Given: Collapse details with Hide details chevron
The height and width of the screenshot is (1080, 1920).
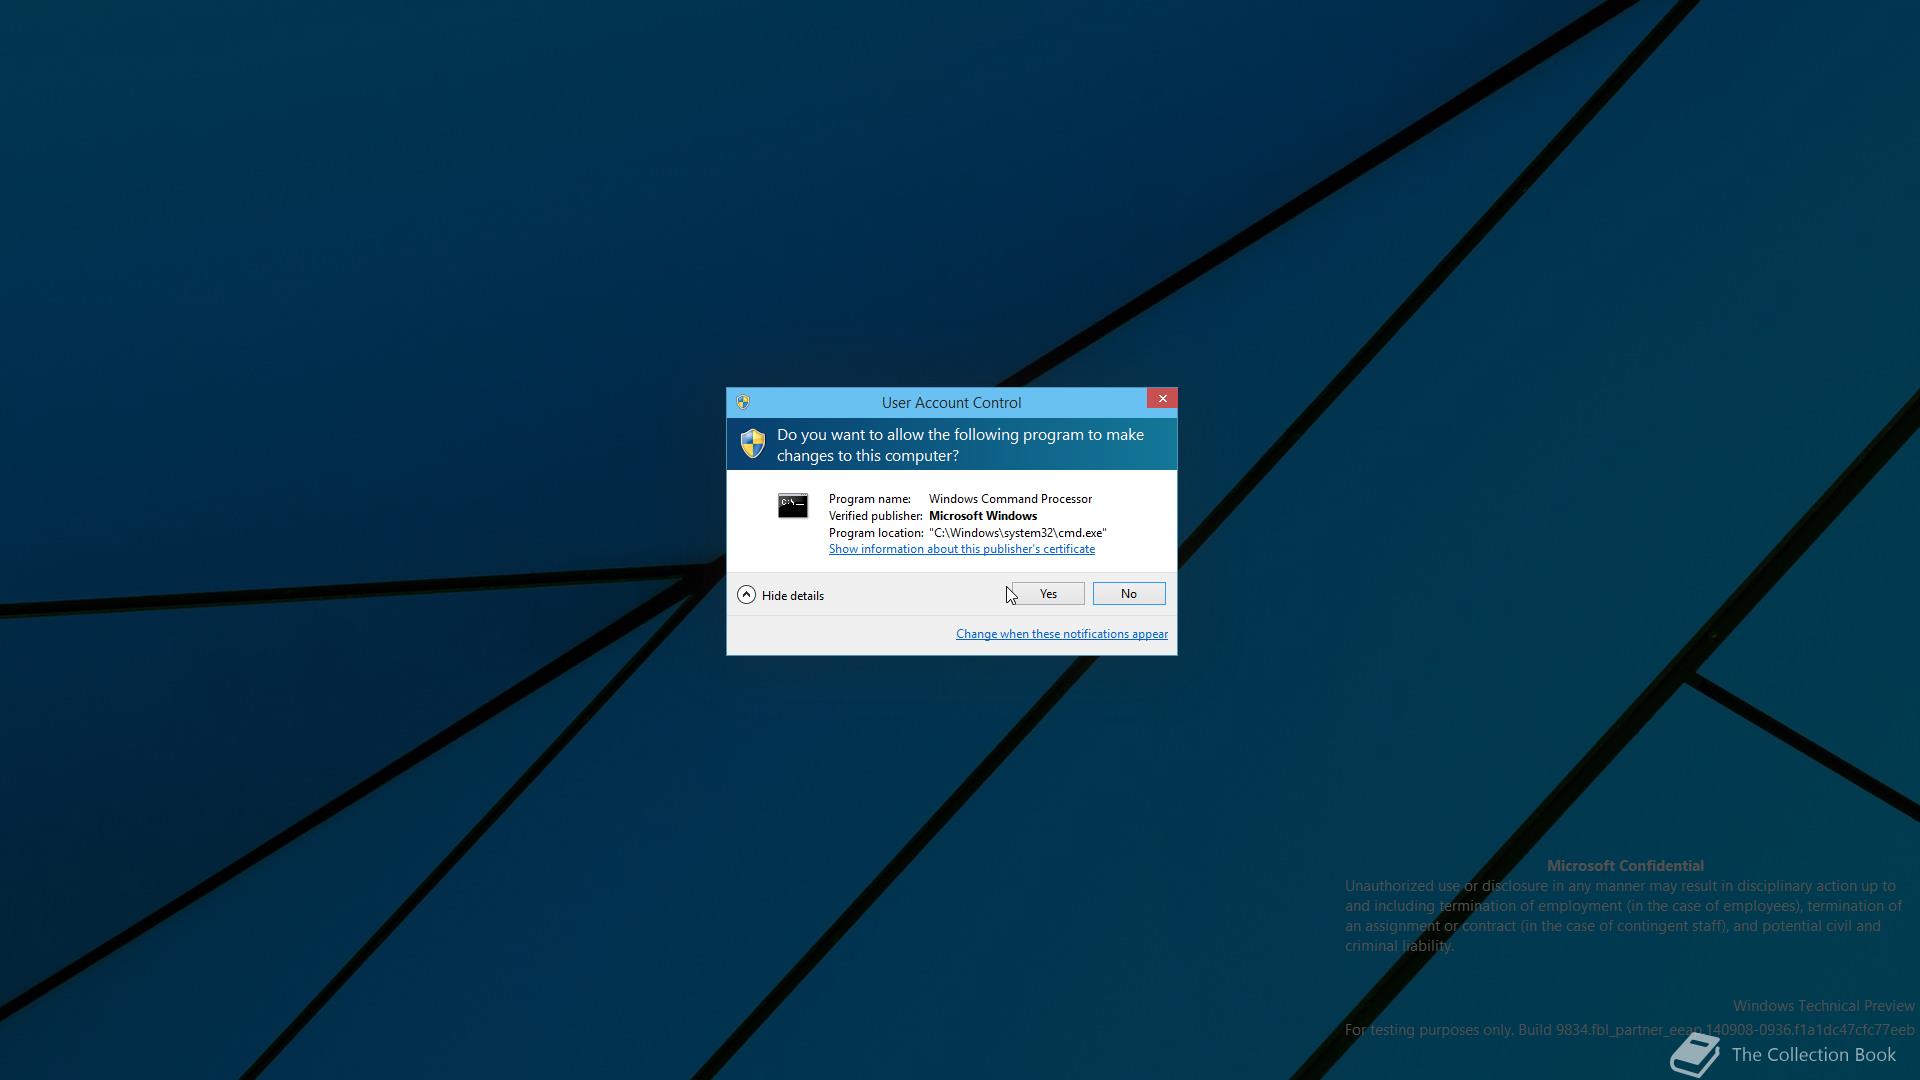Looking at the screenshot, I should 746,595.
